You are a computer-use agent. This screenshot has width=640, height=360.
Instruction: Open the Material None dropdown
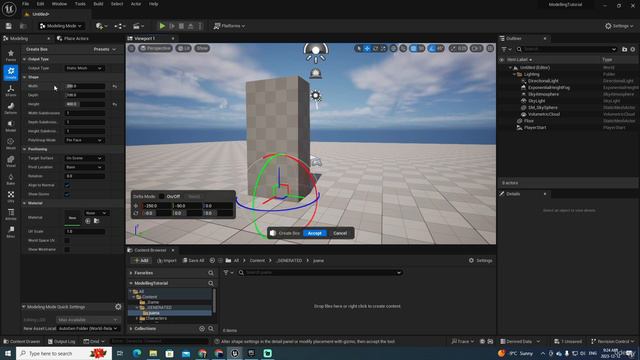96,213
